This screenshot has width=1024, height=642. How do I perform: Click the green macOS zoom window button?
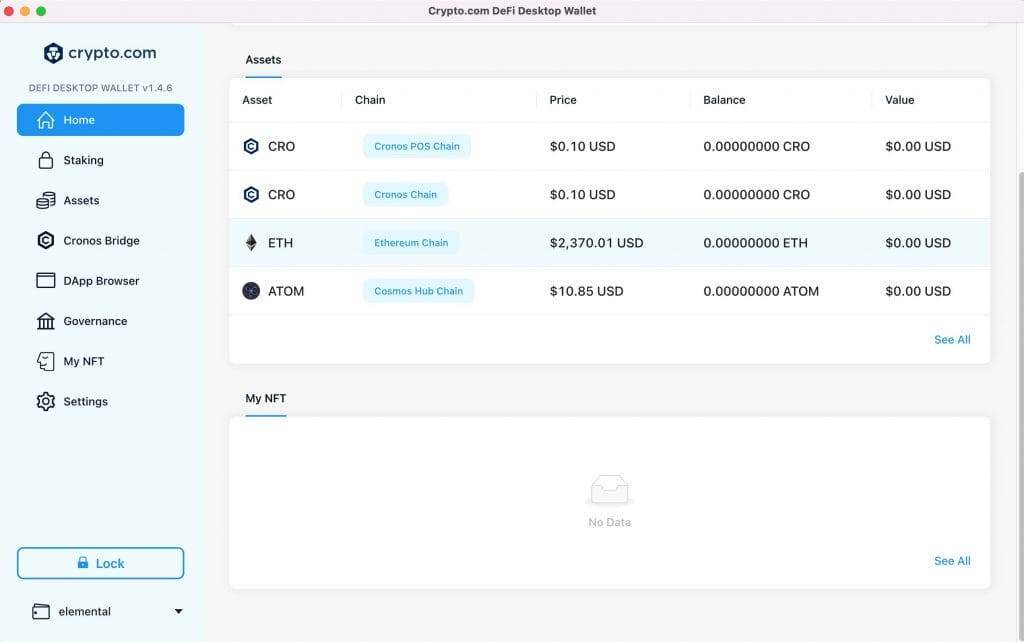tap(40, 11)
